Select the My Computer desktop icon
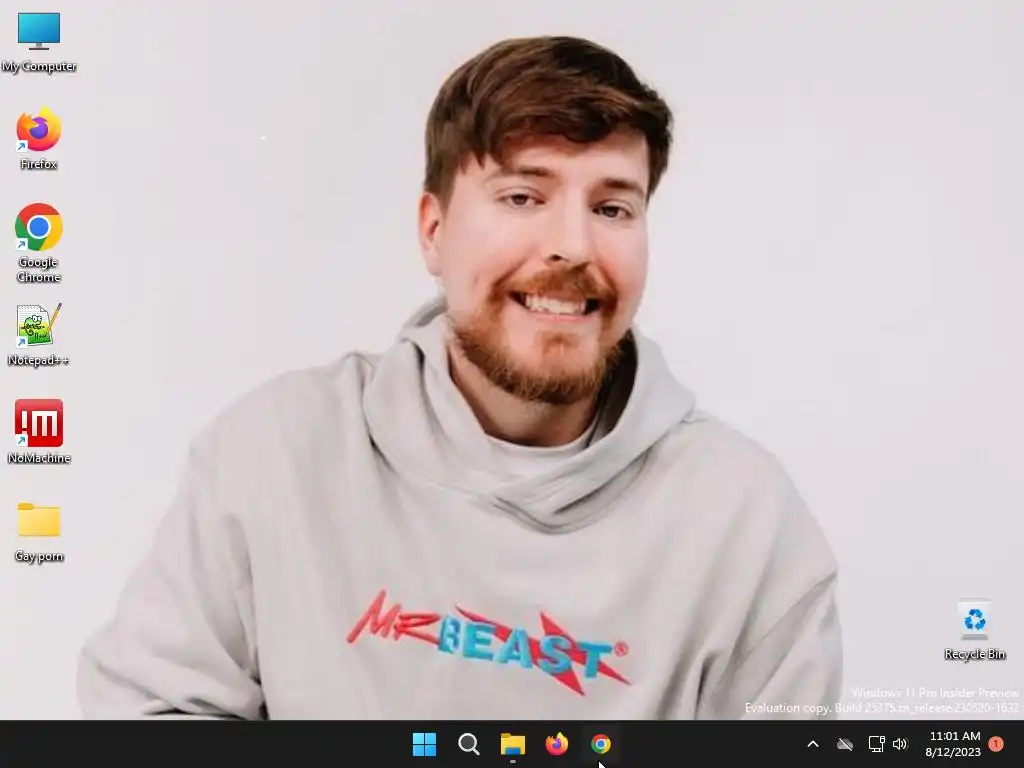 coord(39,42)
